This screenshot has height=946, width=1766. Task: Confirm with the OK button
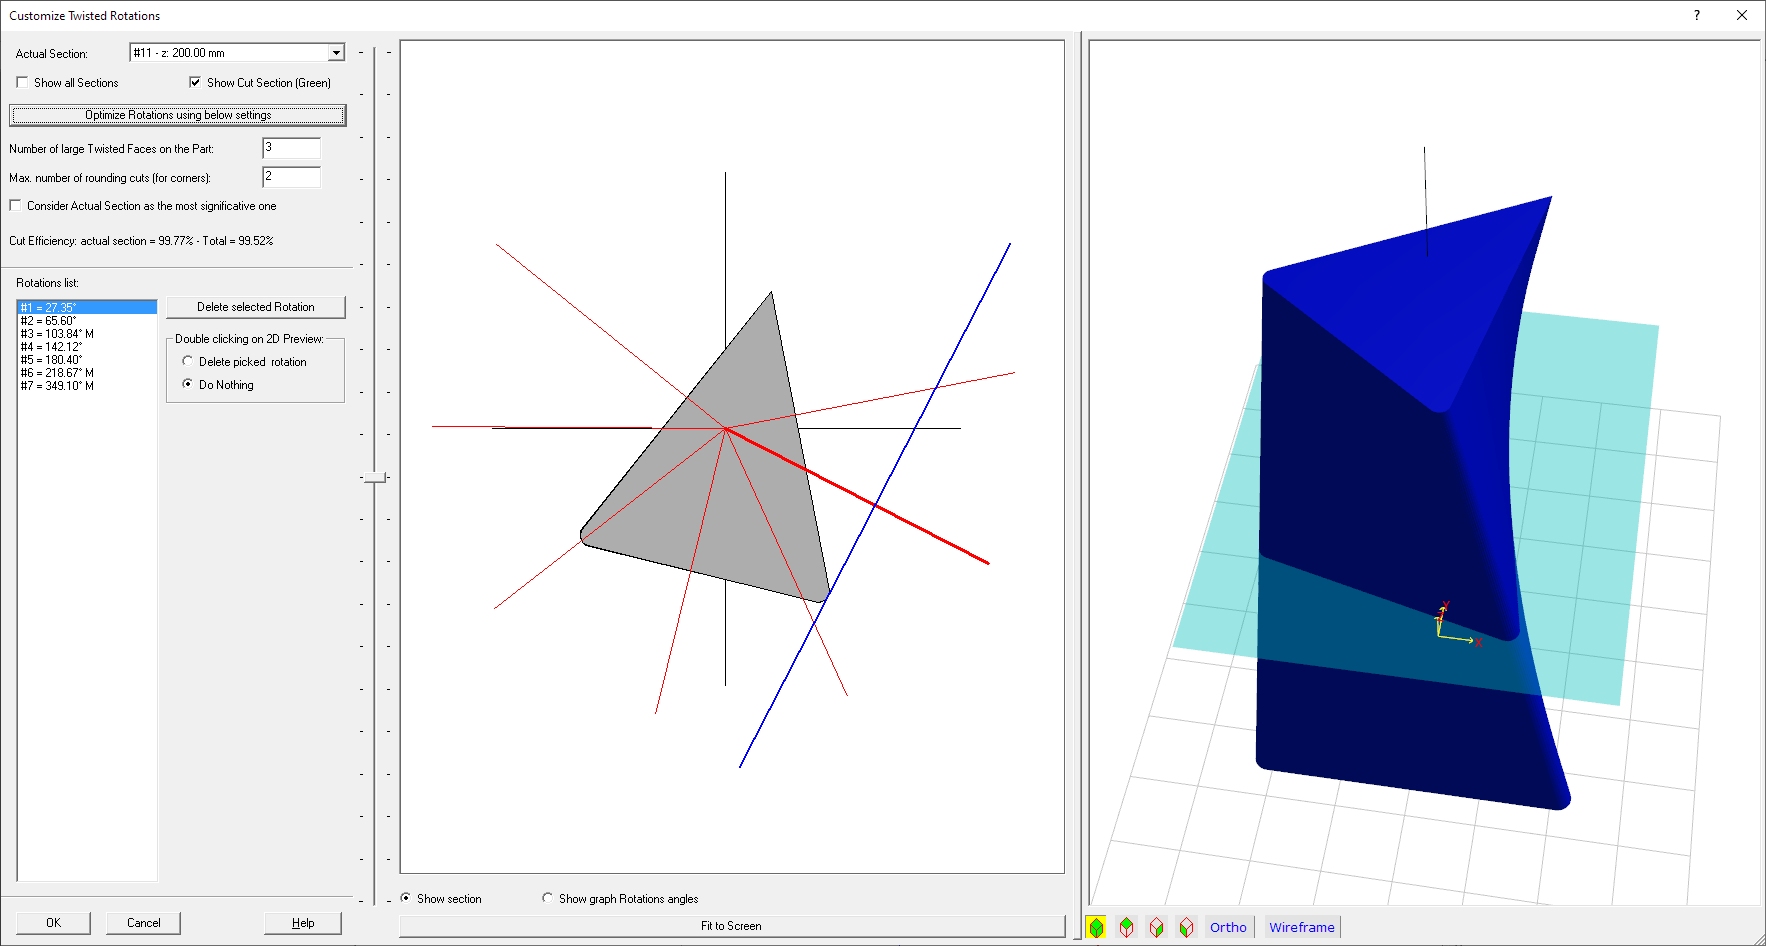[53, 923]
